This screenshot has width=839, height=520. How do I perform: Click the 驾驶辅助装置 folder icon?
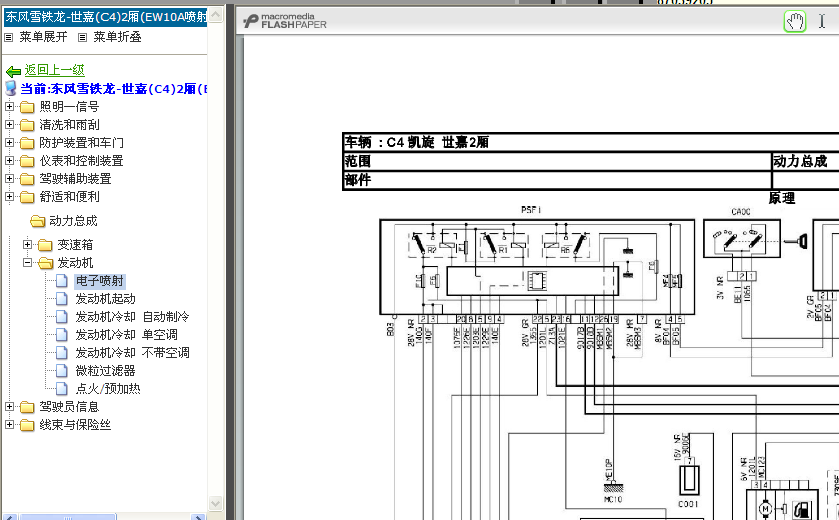click(27, 179)
